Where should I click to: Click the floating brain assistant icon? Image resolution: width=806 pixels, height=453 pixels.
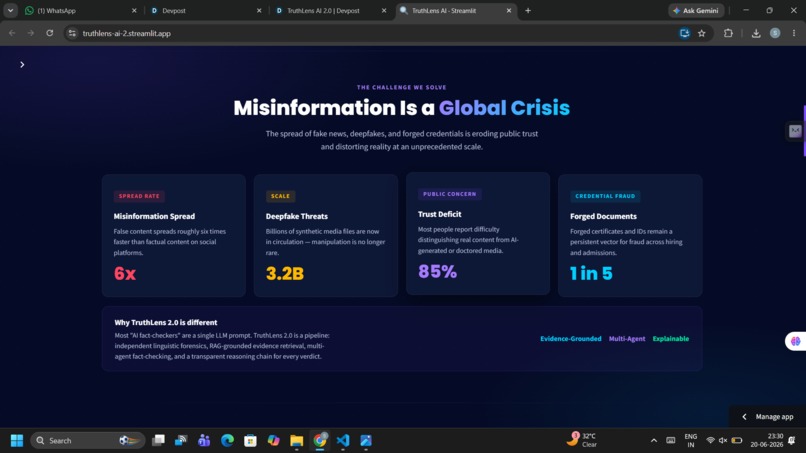[795, 341]
